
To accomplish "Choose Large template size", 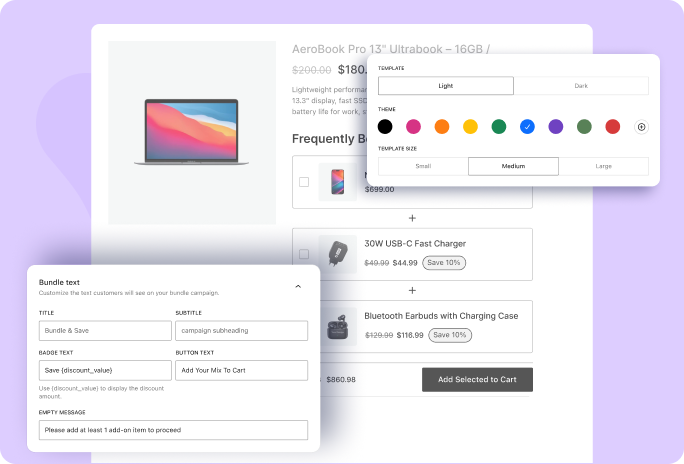I will pos(604,166).
